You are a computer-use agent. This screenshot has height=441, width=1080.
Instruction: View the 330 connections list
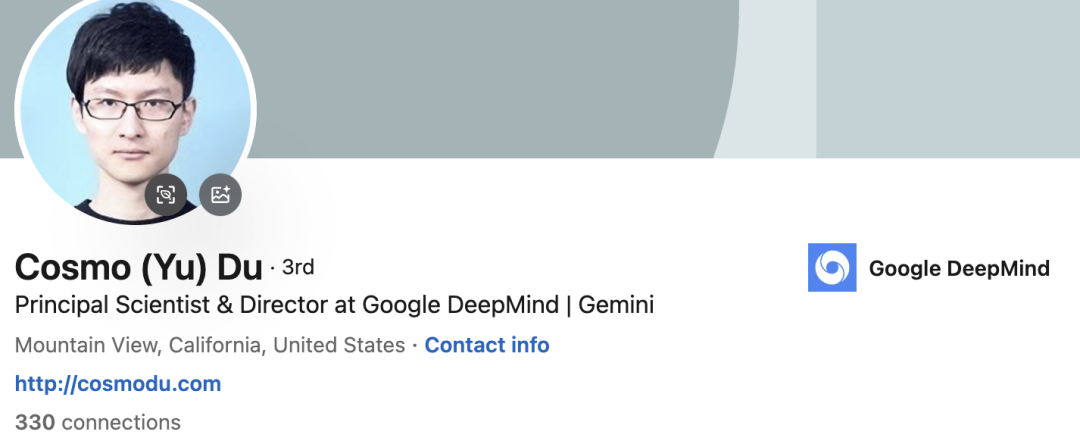point(98,422)
